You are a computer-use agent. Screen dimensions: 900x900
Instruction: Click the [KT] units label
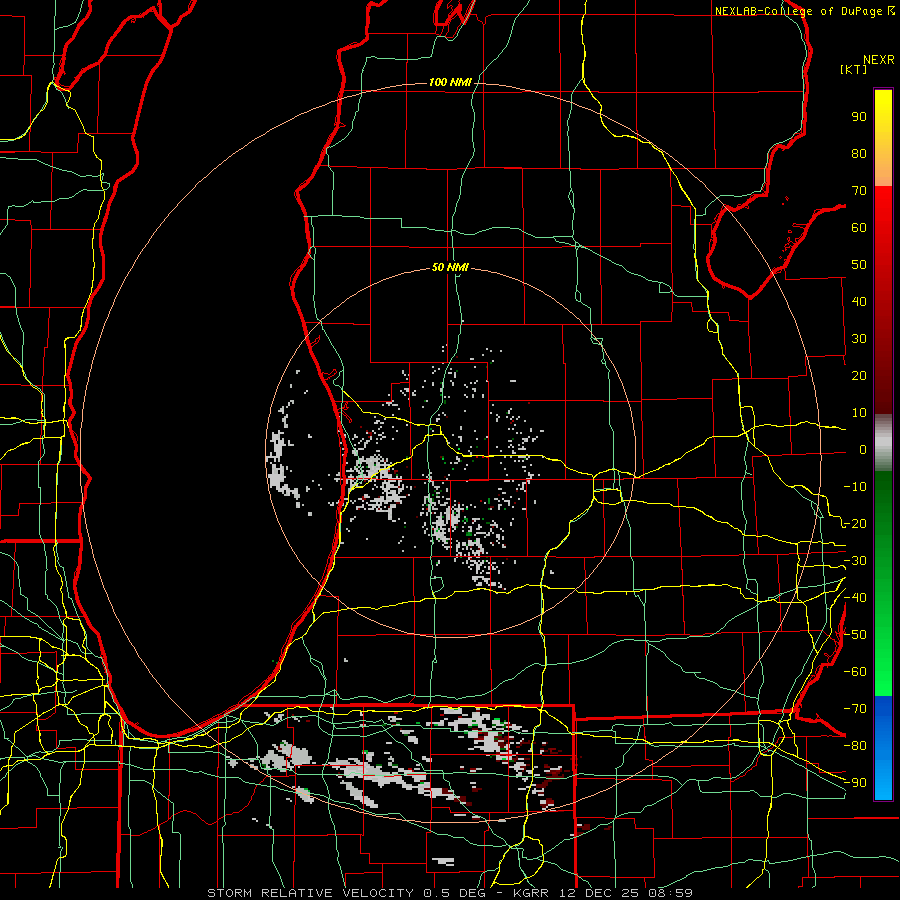point(854,69)
